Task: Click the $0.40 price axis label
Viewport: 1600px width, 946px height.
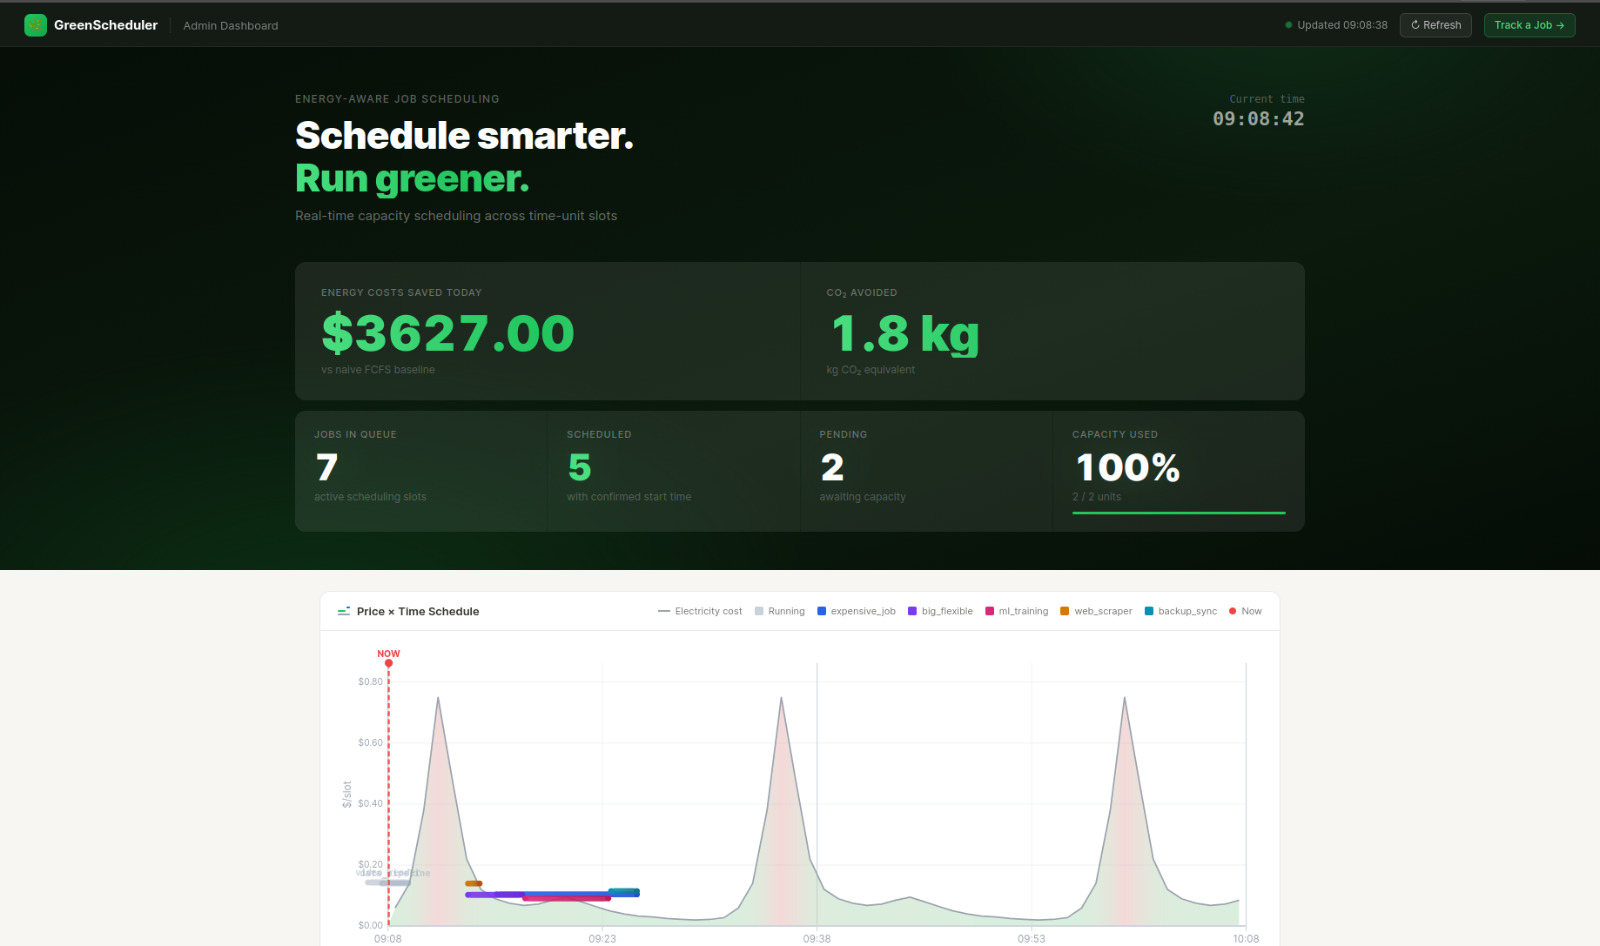Action: (370, 804)
